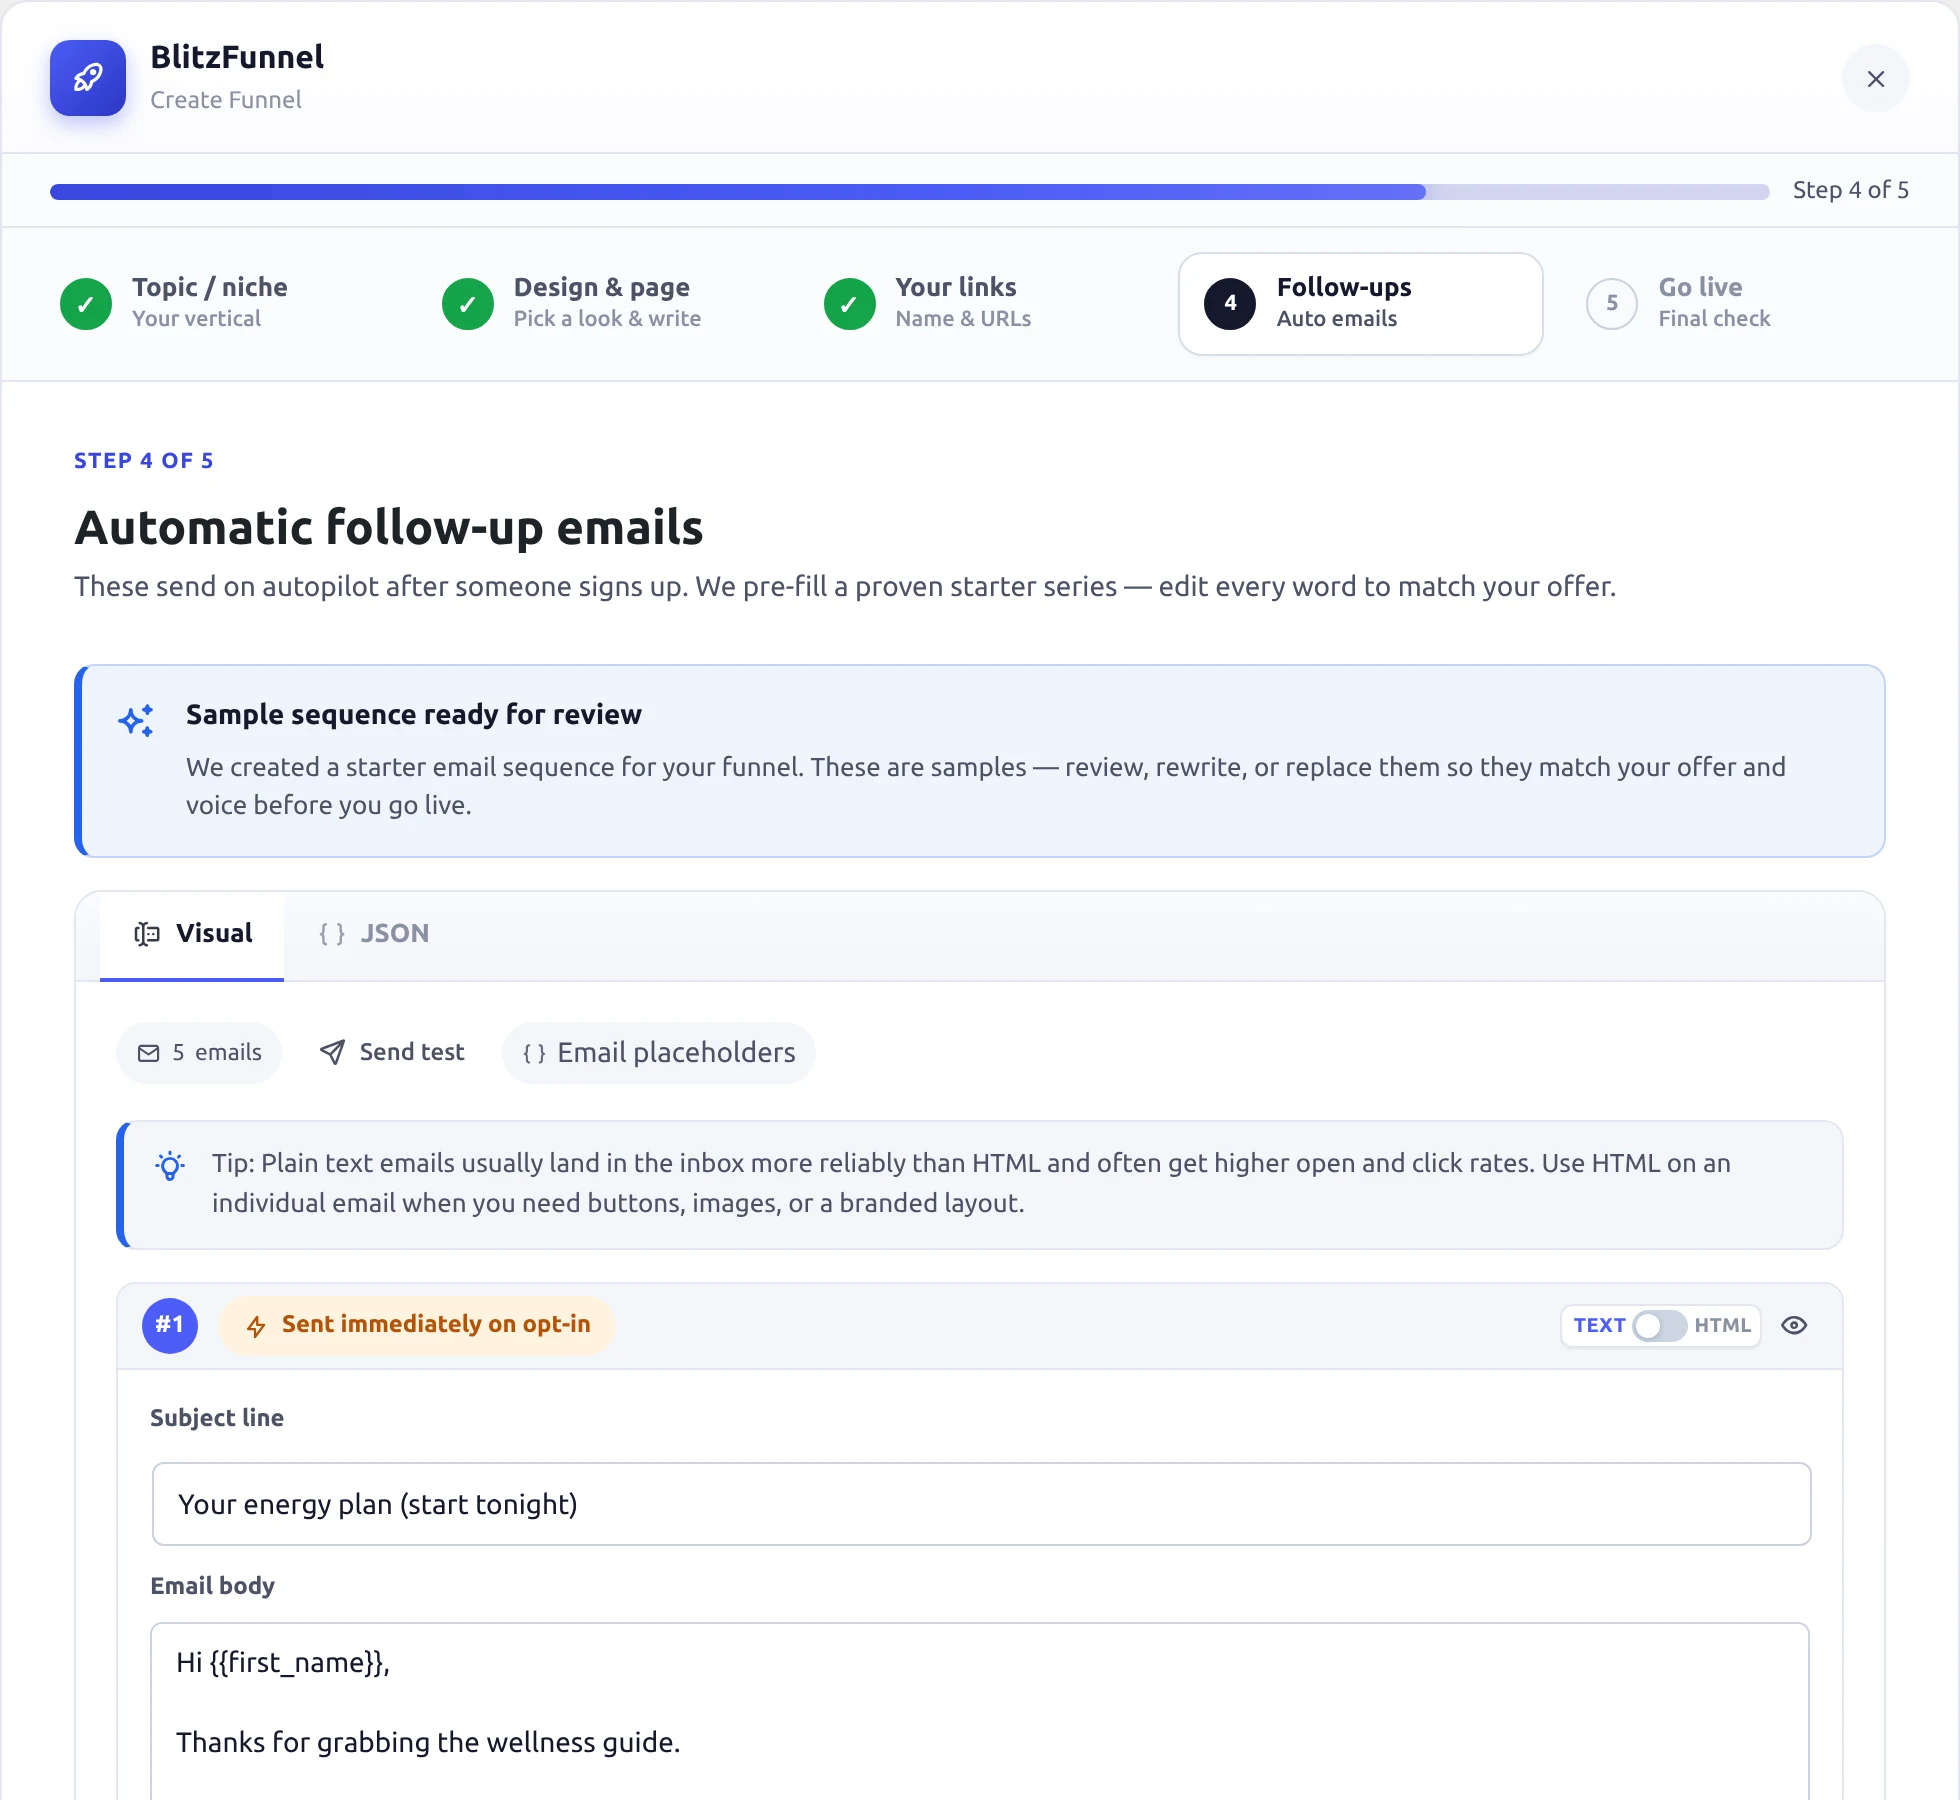Click the BlitzFunnel rocket logo icon
This screenshot has height=1800, width=1960.
[88, 78]
